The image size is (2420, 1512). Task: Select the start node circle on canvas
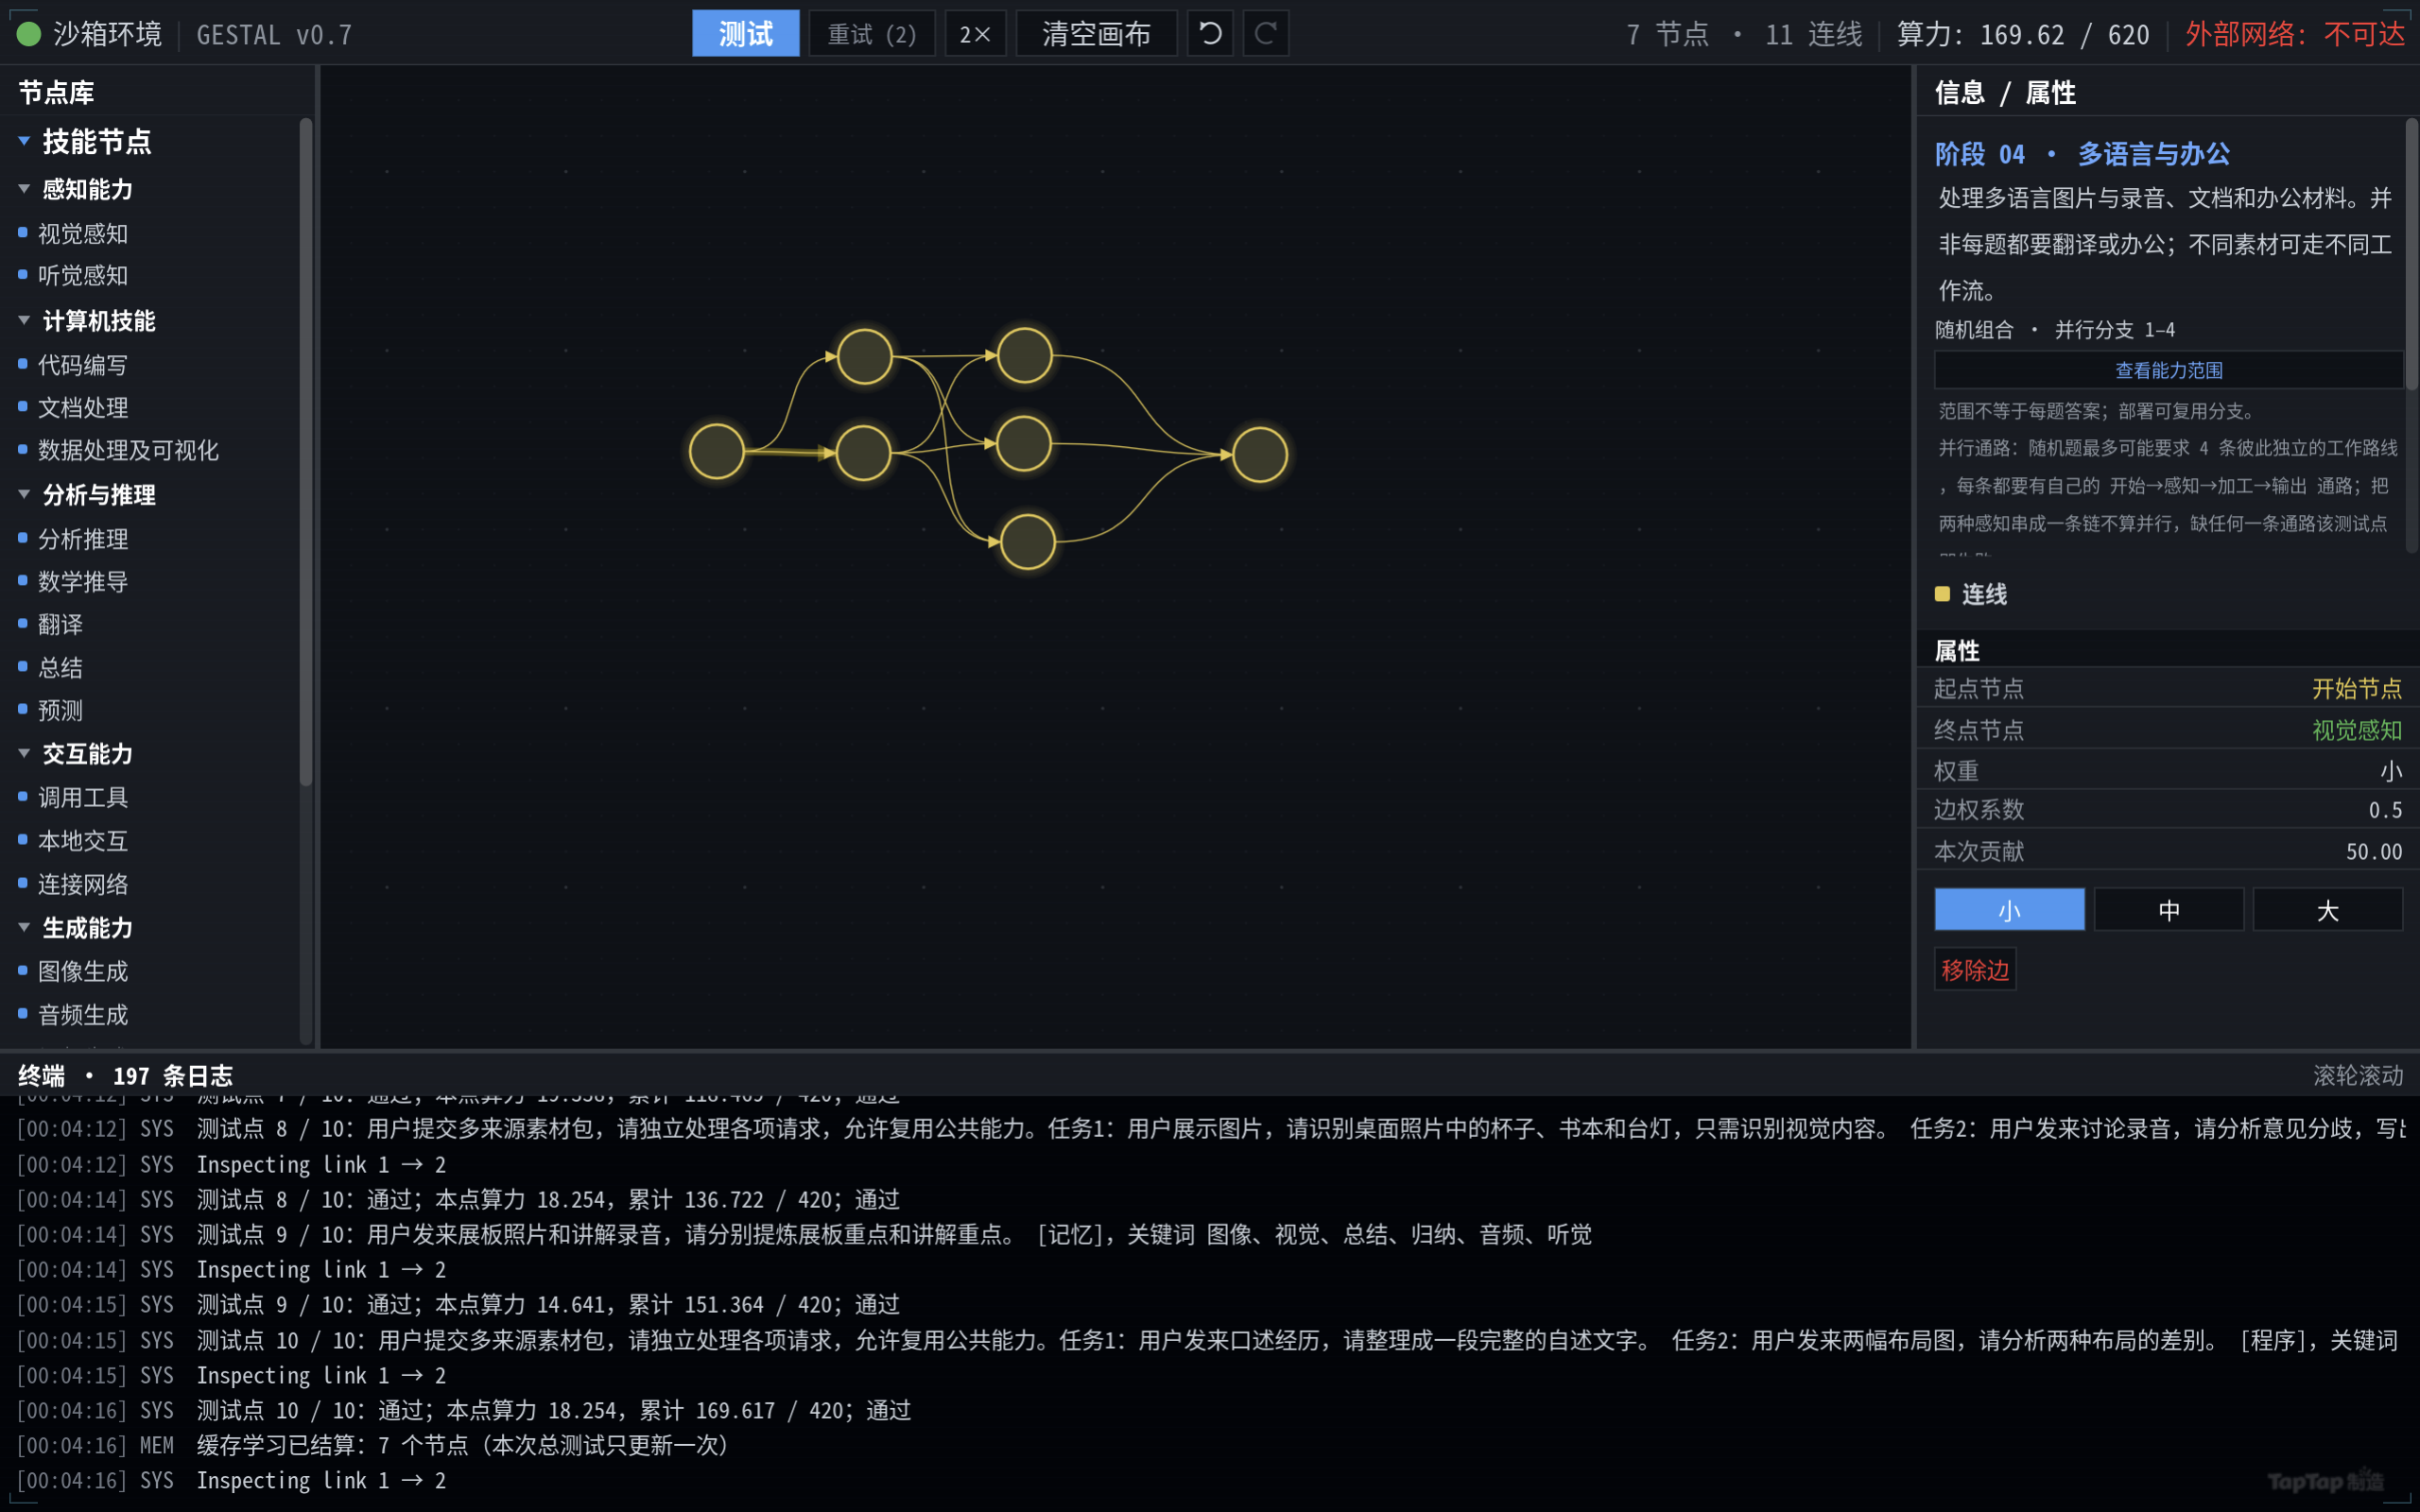point(717,451)
